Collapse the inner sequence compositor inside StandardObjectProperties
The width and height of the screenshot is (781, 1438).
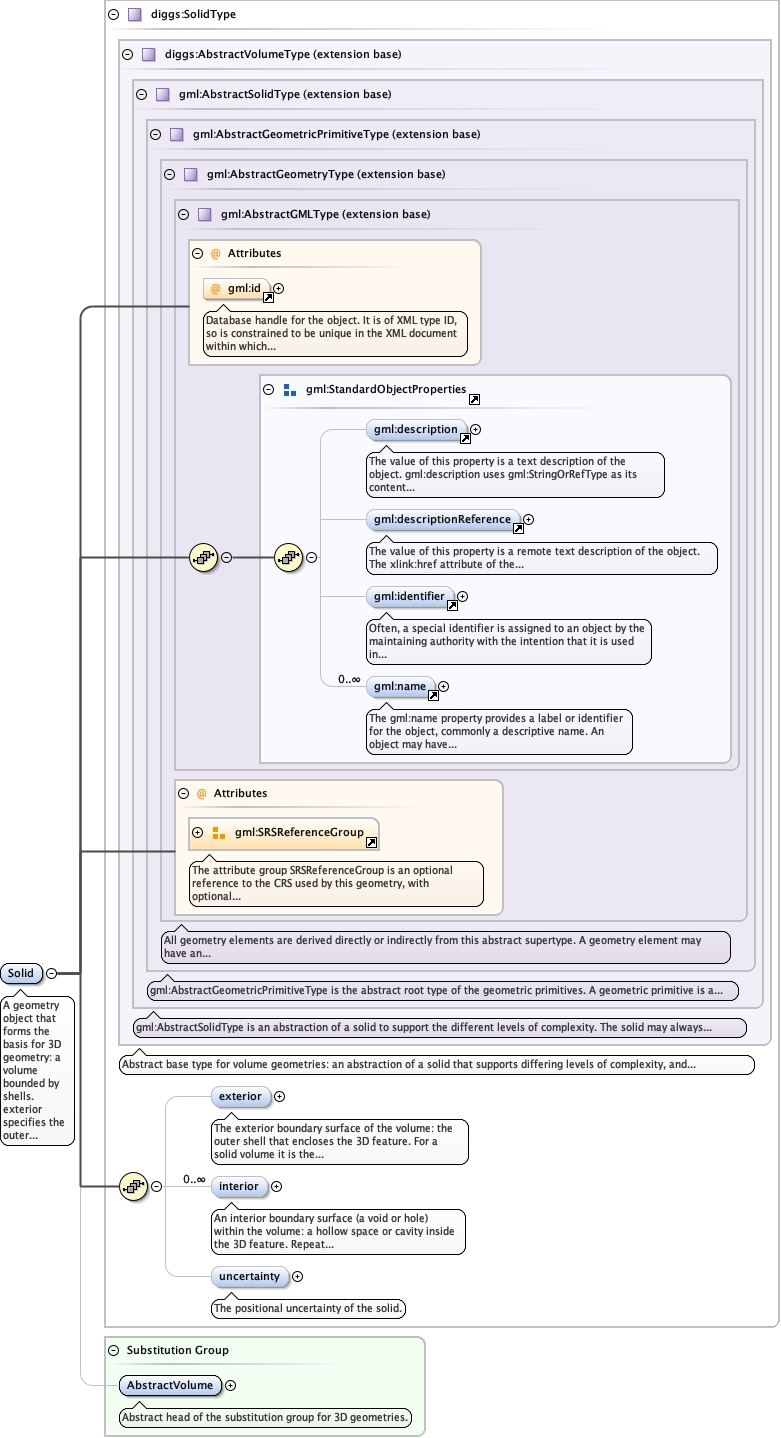[x=311, y=558]
